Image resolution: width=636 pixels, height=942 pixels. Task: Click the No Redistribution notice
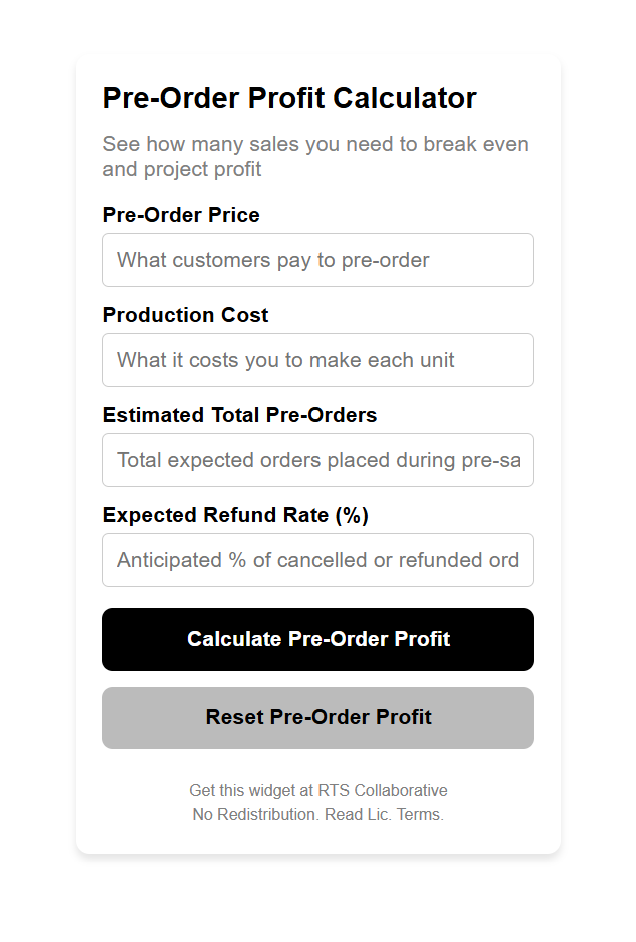click(x=253, y=814)
